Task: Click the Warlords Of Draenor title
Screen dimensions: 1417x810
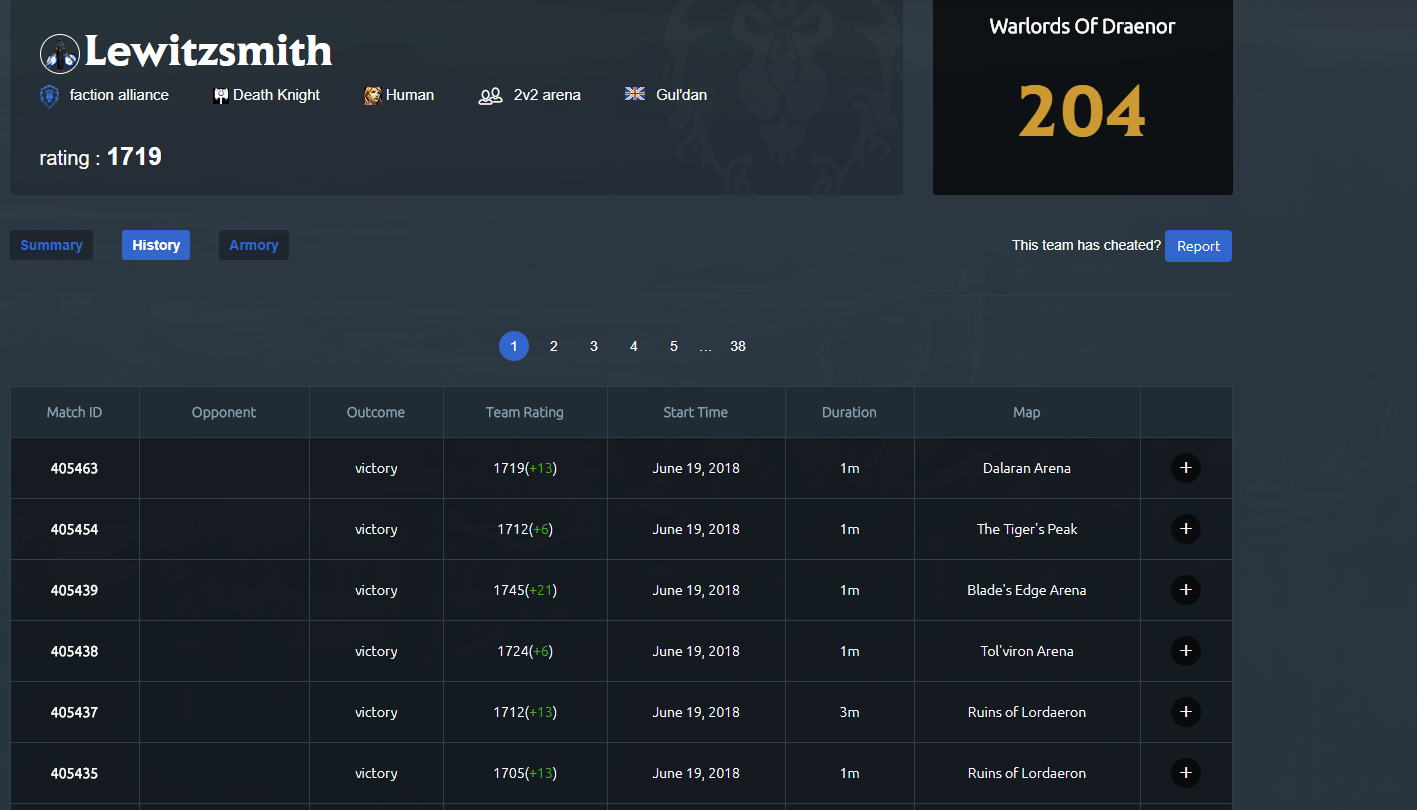Action: point(1082,27)
